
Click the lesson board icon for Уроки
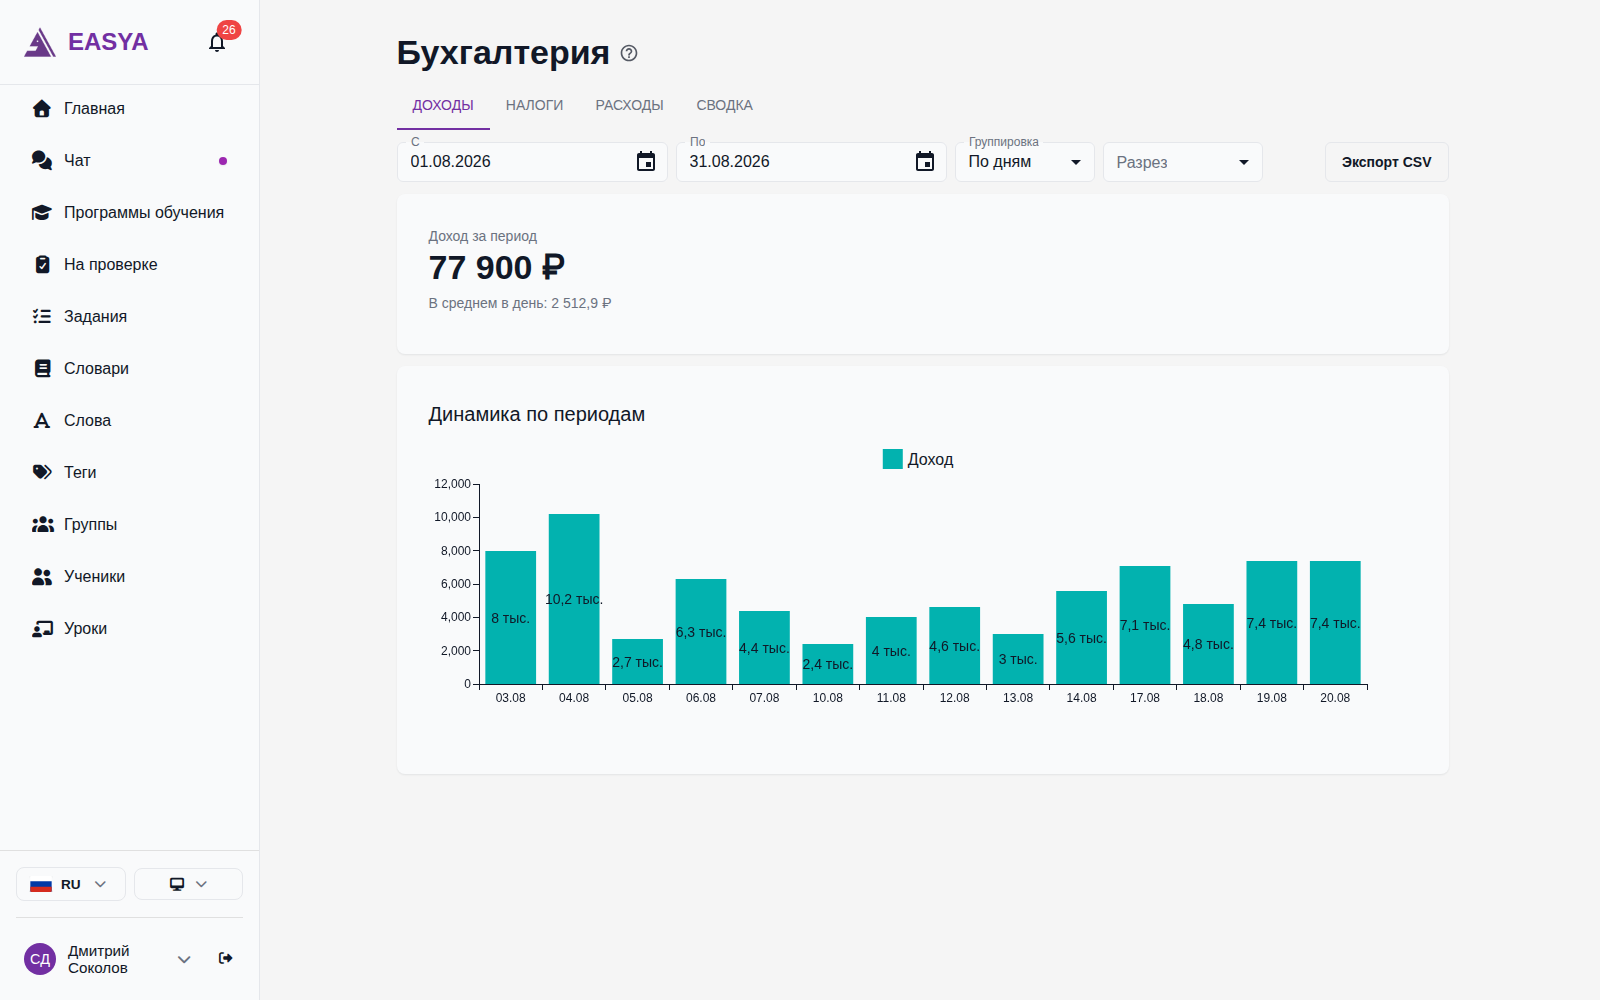pyautogui.click(x=42, y=628)
